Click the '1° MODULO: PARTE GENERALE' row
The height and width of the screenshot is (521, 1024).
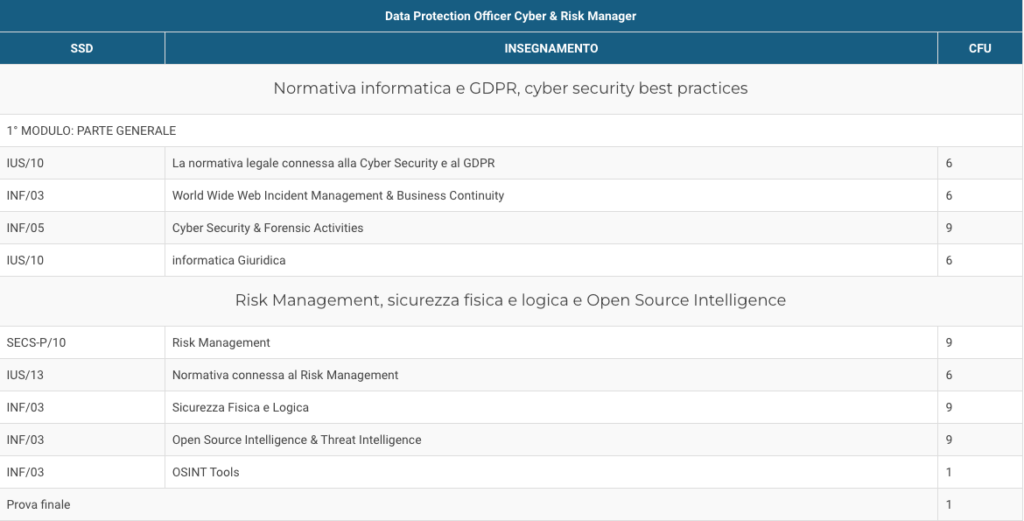click(511, 131)
